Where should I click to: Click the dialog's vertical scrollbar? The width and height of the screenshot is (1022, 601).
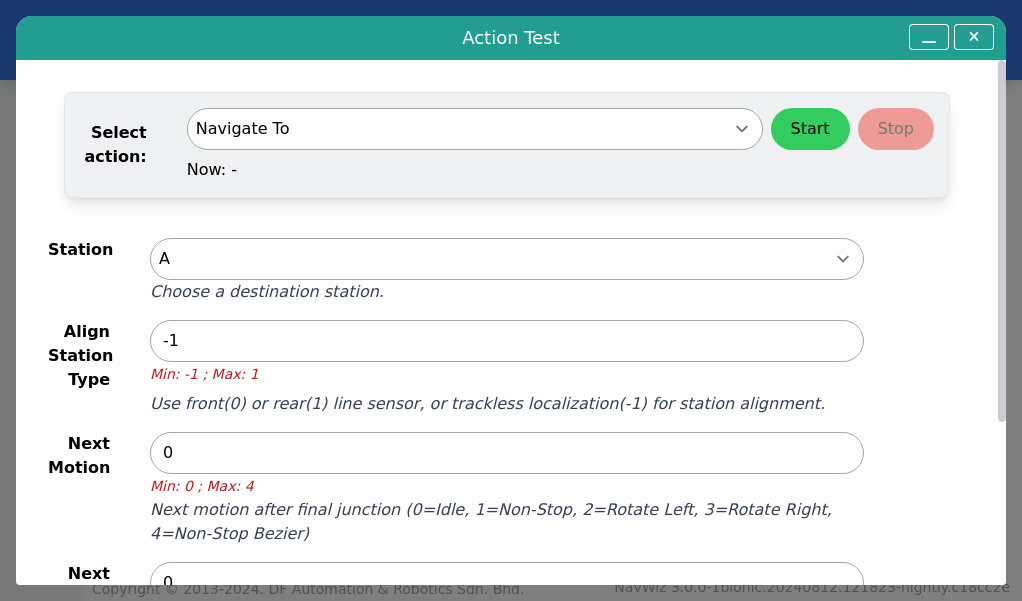point(1002,241)
